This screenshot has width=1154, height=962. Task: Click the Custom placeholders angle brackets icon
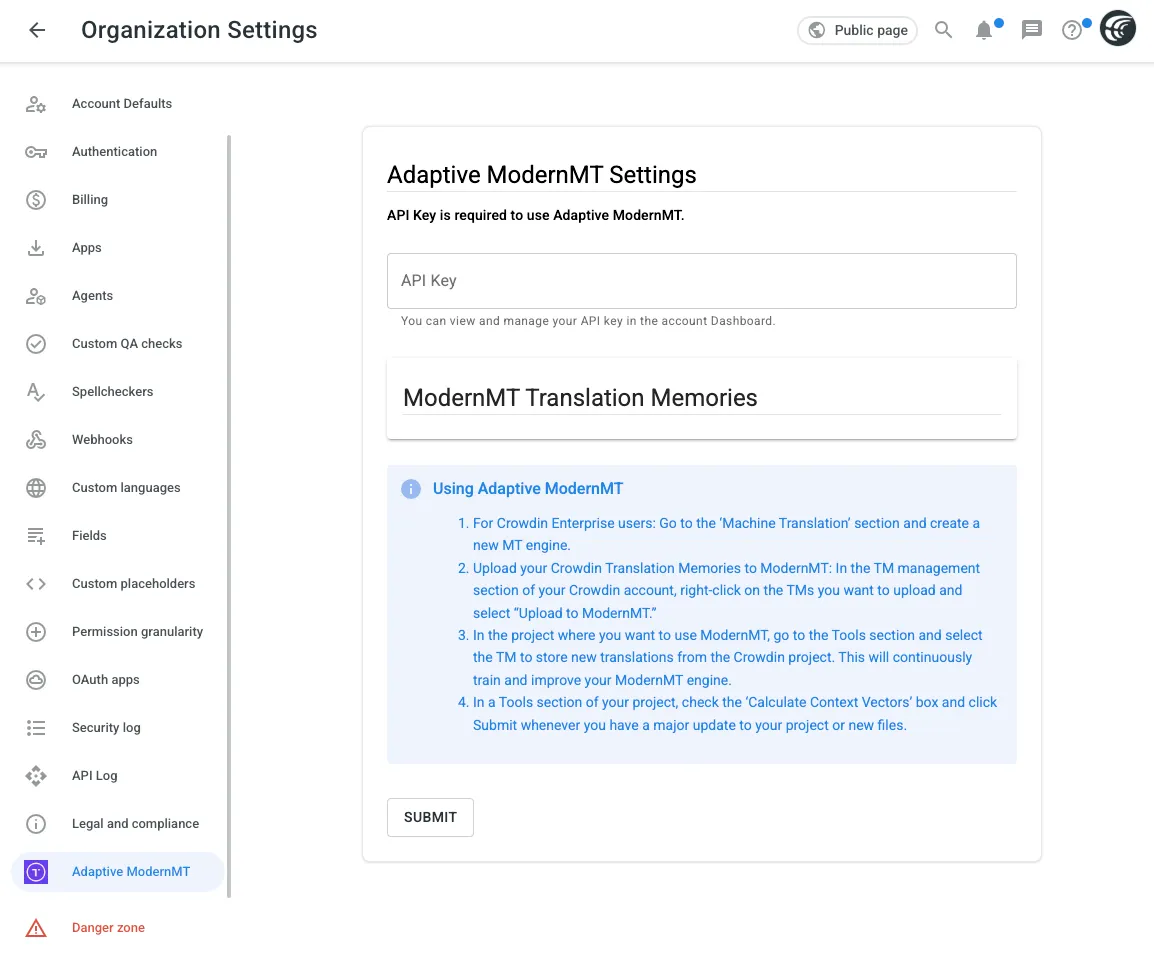point(36,583)
